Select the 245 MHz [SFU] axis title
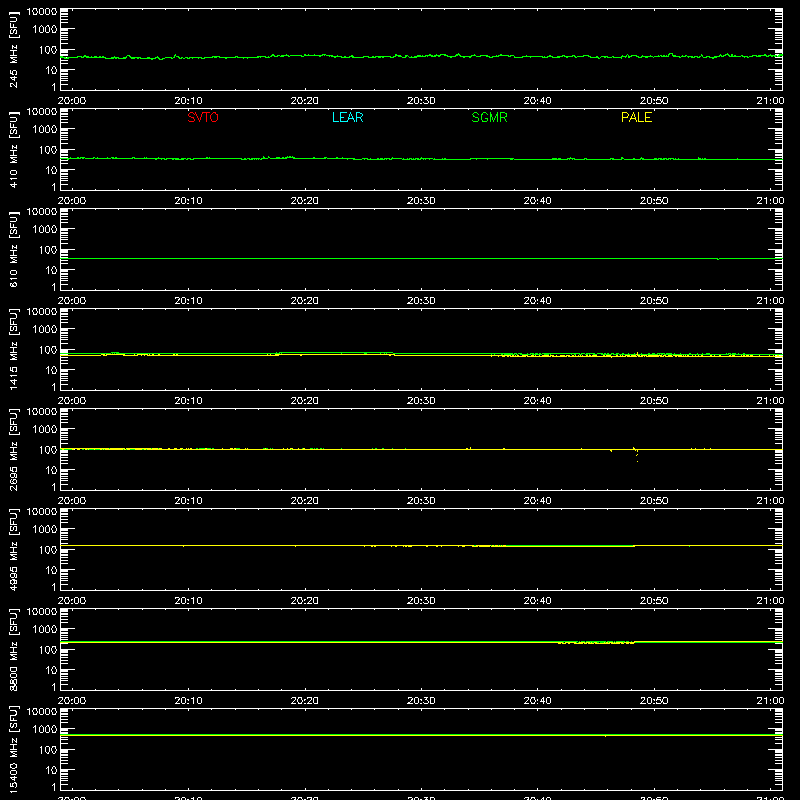The image size is (800, 800). [x=13, y=50]
